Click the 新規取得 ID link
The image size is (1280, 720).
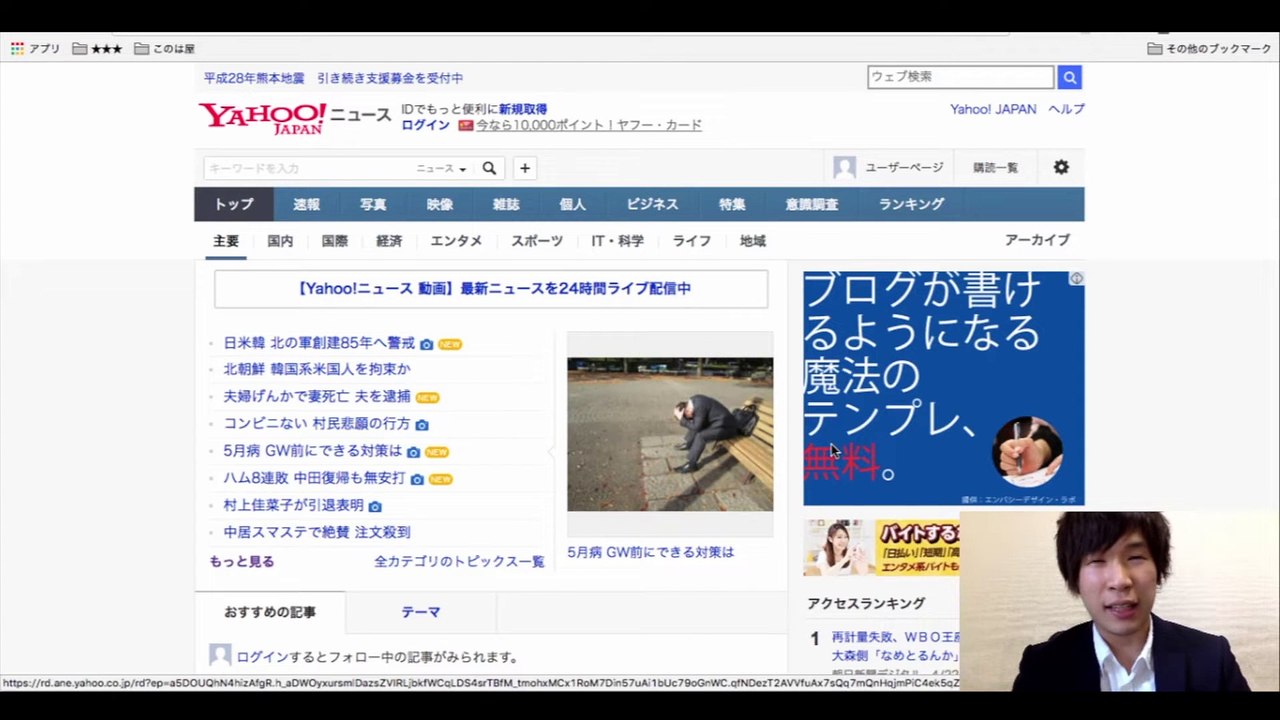click(523, 109)
